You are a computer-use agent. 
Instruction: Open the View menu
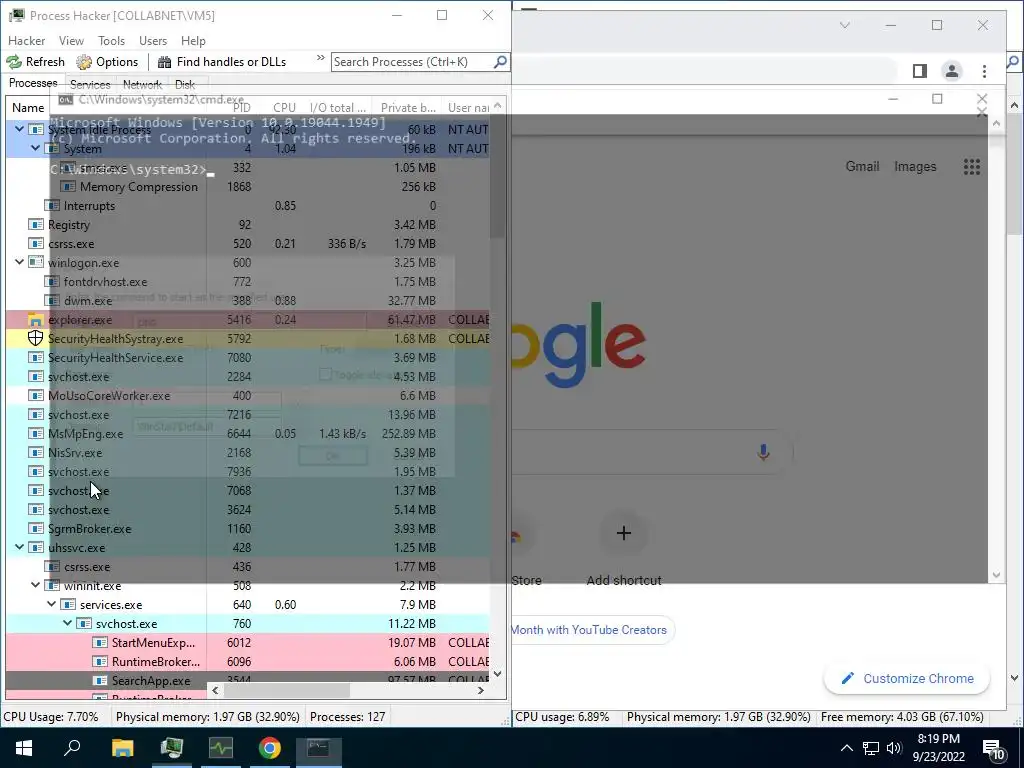[71, 40]
